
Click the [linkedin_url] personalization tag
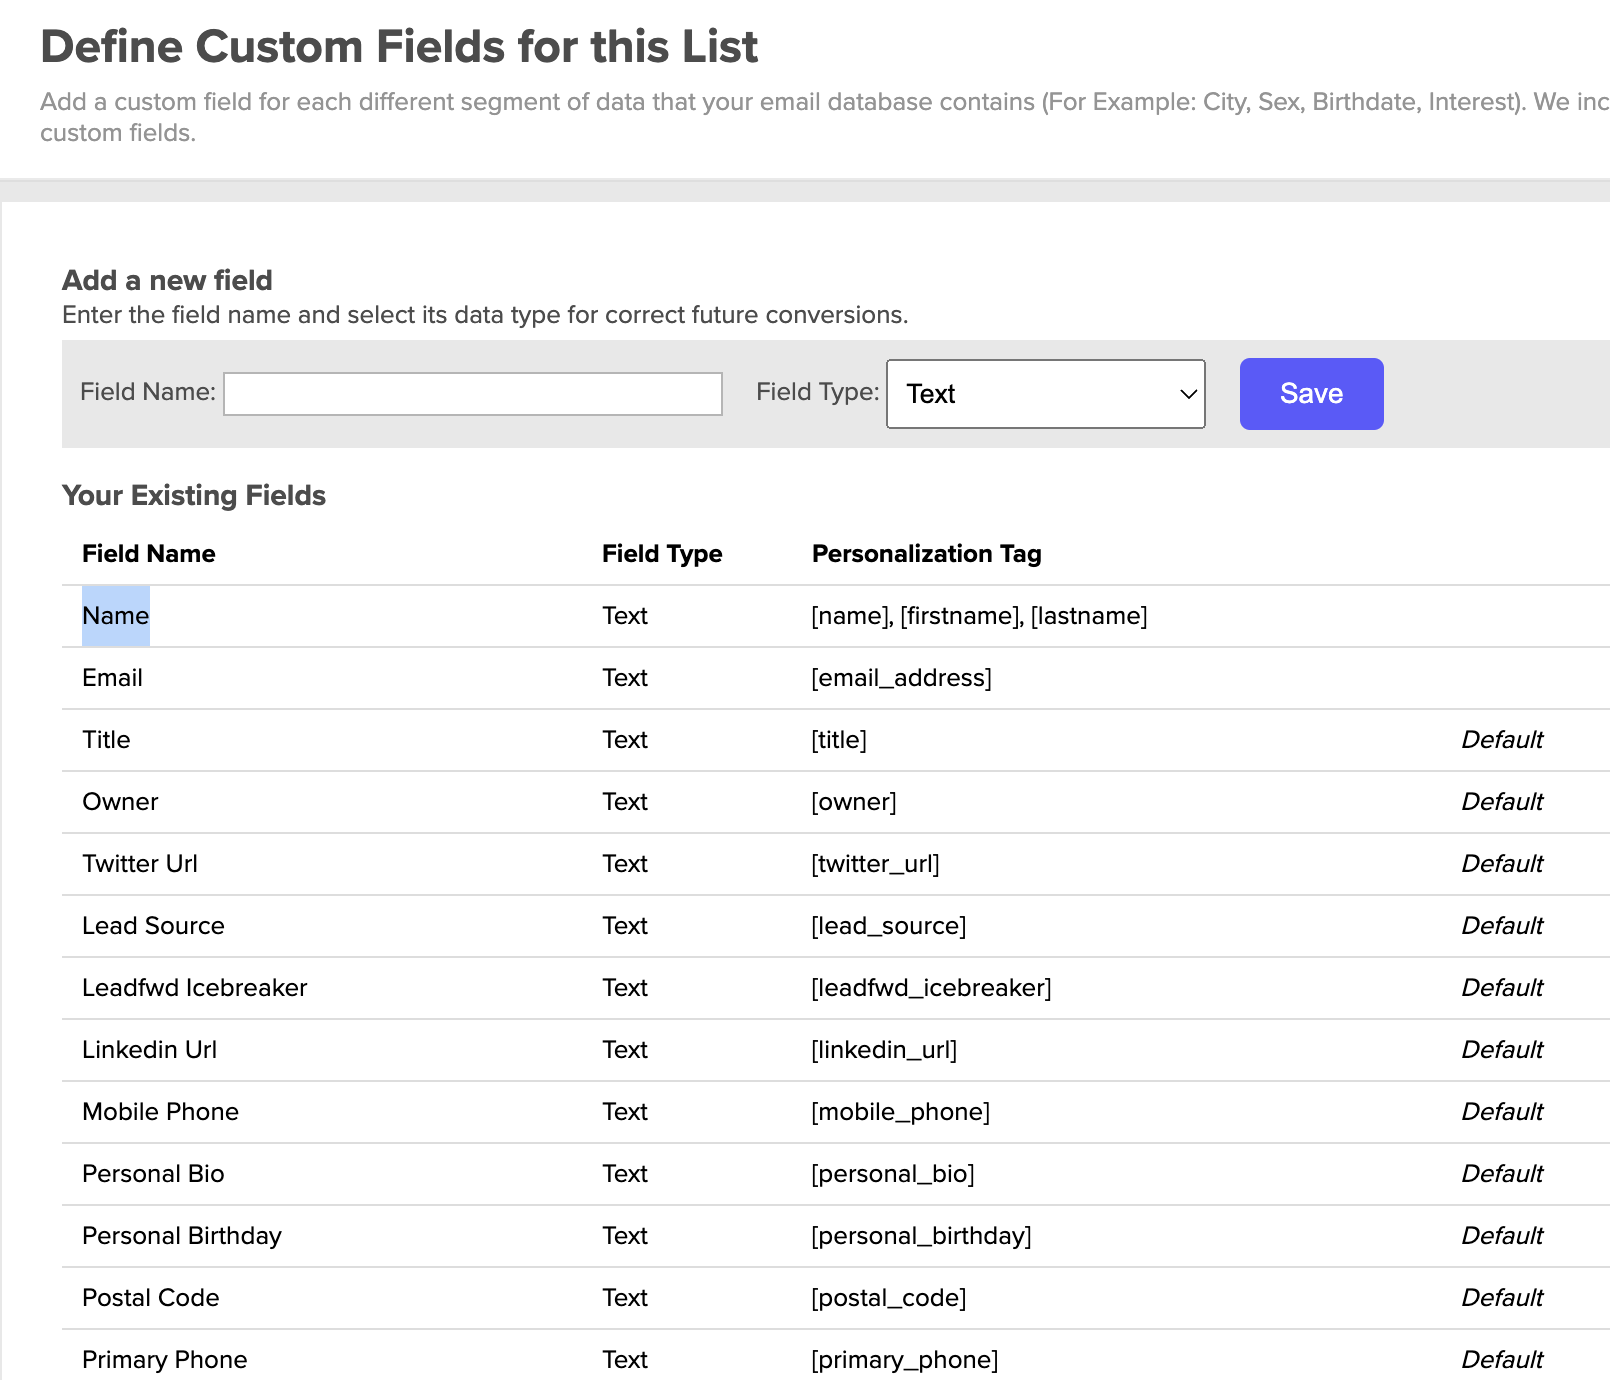(884, 1050)
